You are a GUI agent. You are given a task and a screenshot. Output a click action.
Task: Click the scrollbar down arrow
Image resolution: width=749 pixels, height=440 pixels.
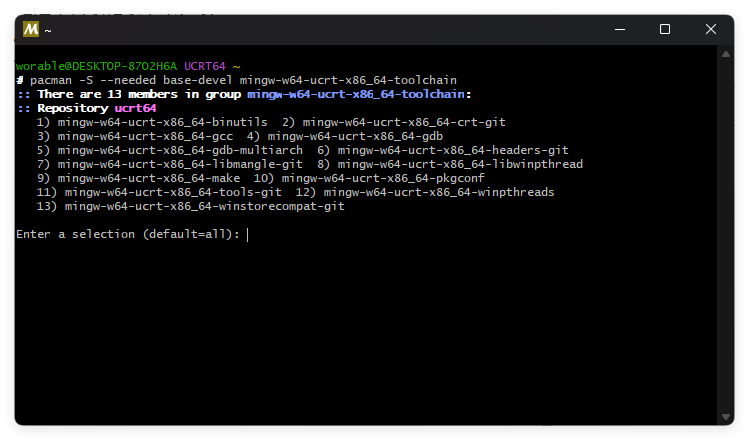(727, 416)
